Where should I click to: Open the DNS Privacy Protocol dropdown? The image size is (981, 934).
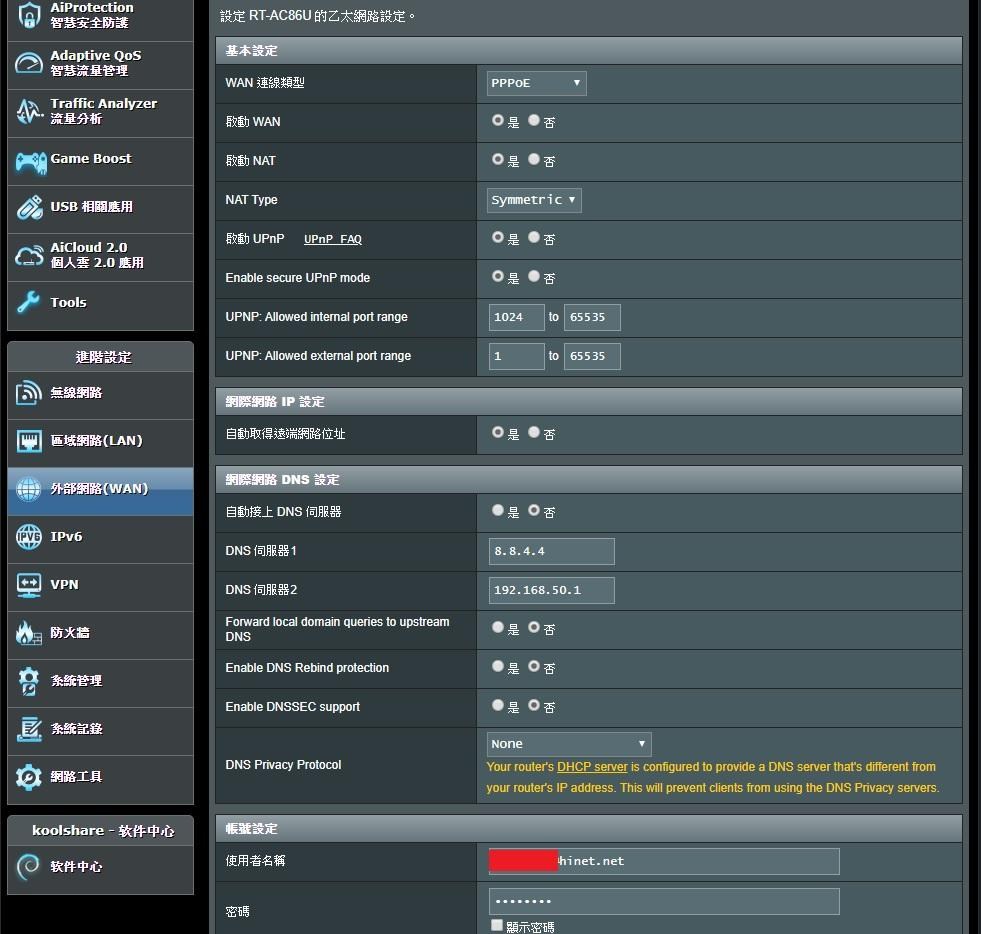coord(569,744)
